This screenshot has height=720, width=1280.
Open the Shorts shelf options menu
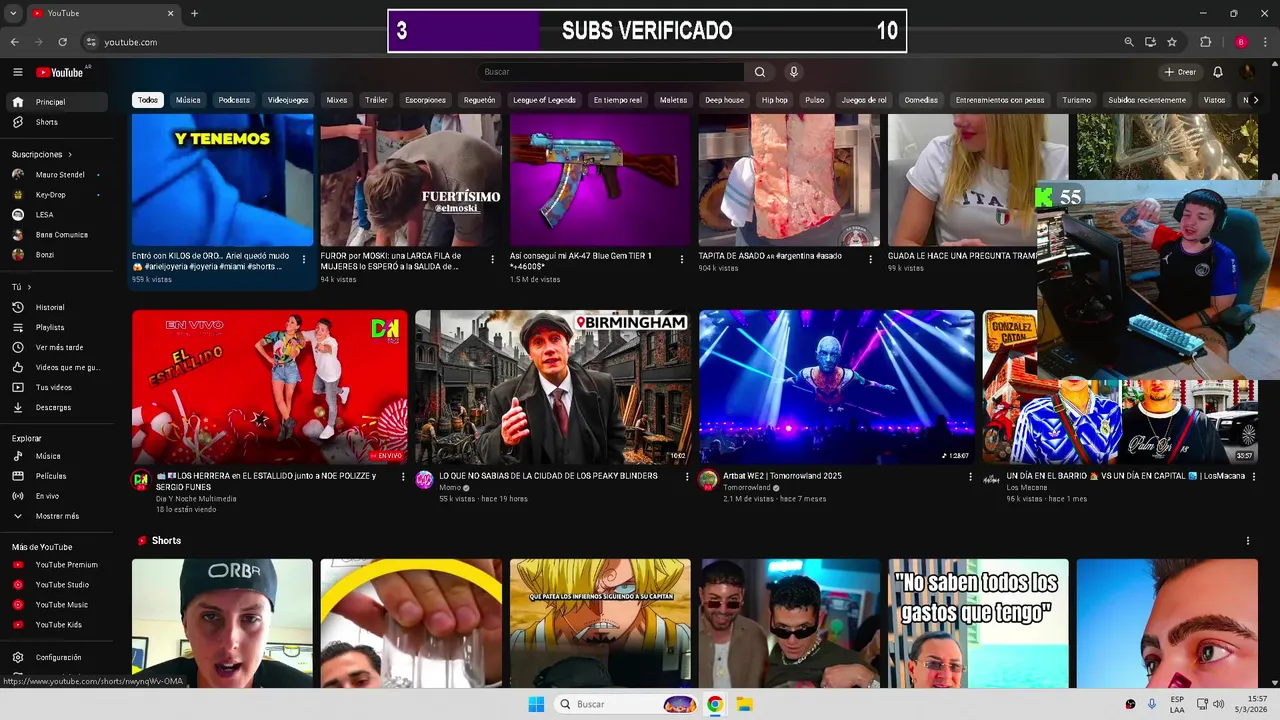(x=1247, y=541)
